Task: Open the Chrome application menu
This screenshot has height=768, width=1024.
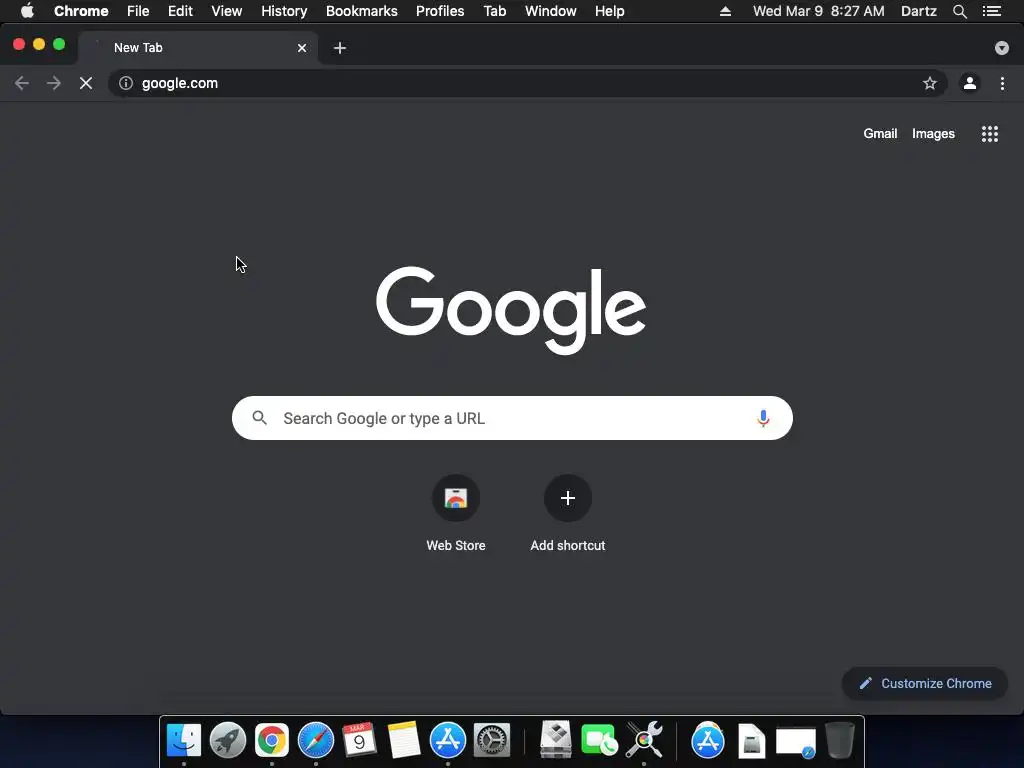Action: point(81,11)
